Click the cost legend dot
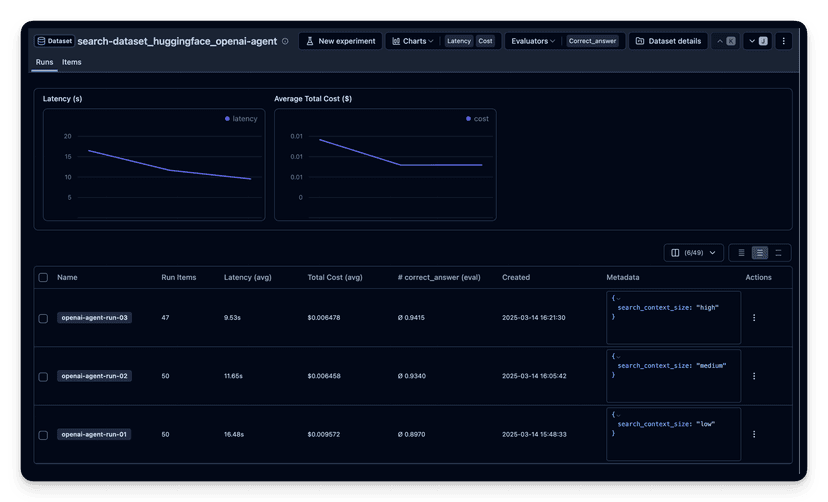828x502 pixels. (x=468, y=119)
